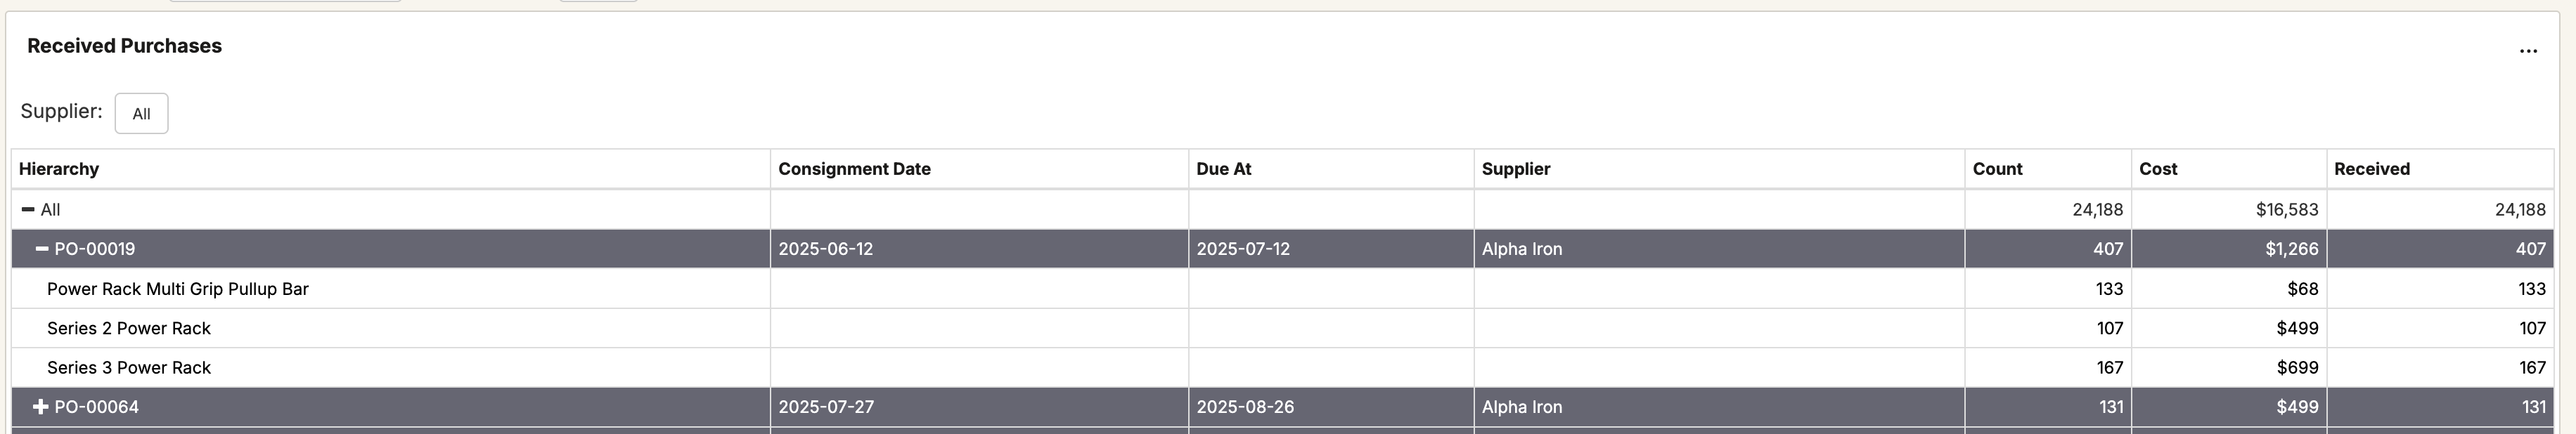Click the Supplier column header
2576x434 pixels.
[x=1515, y=169]
